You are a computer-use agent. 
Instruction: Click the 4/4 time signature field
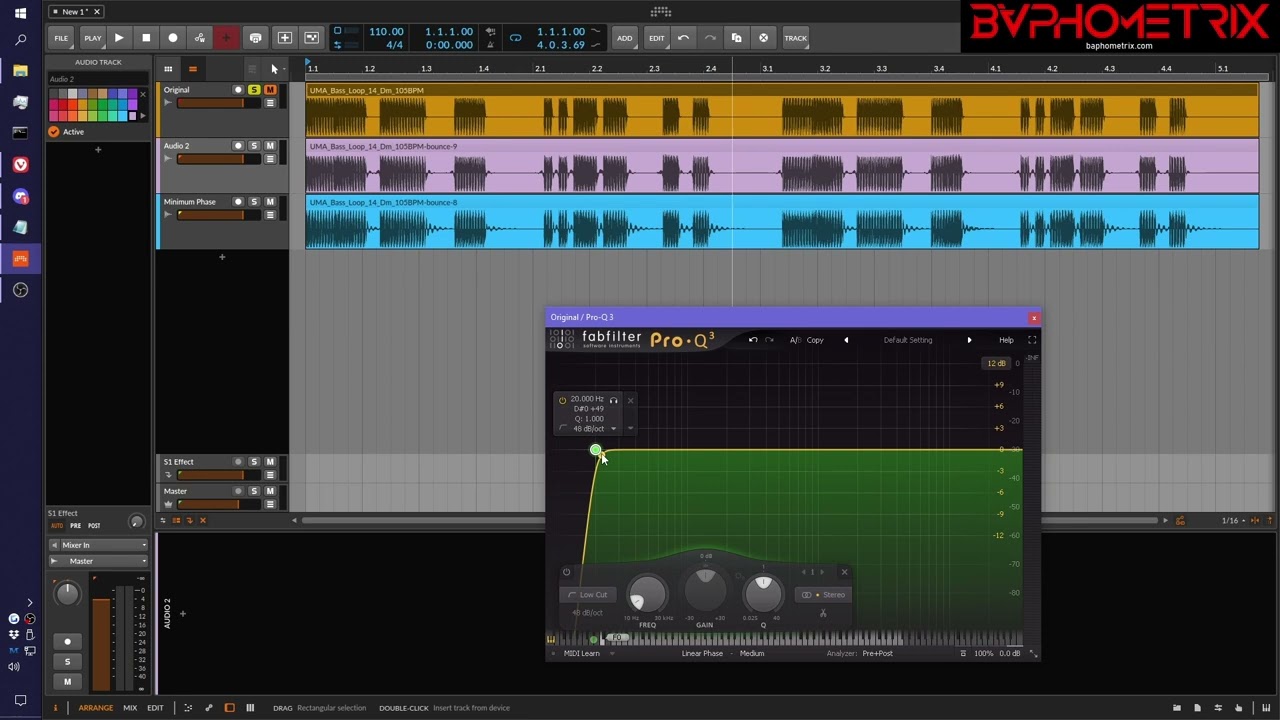click(x=394, y=45)
